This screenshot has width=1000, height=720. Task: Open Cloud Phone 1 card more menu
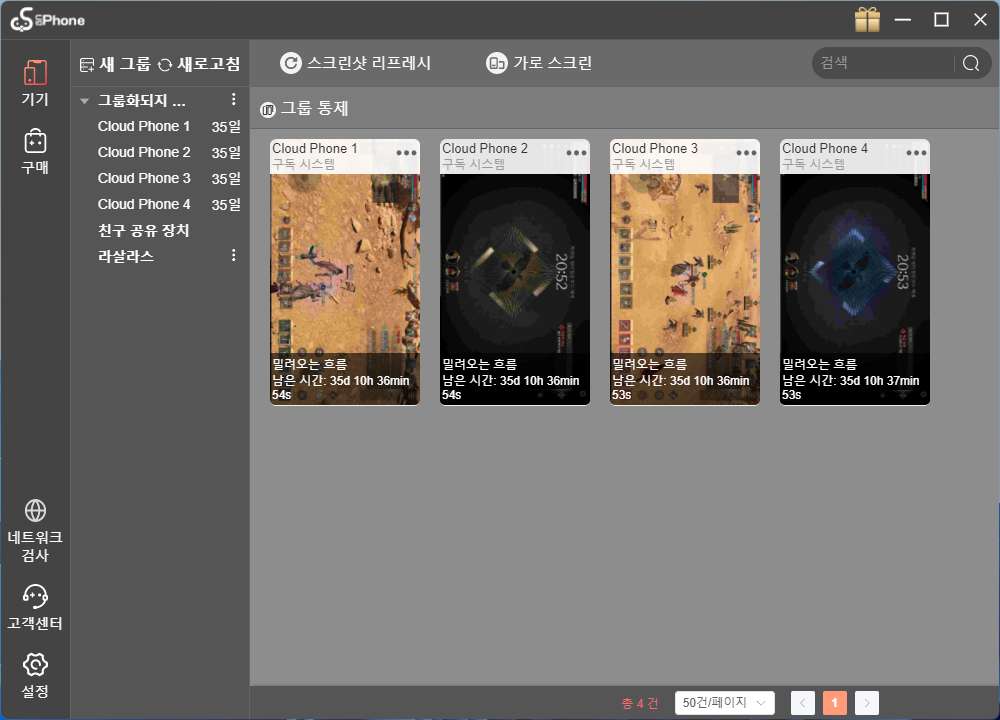[406, 153]
